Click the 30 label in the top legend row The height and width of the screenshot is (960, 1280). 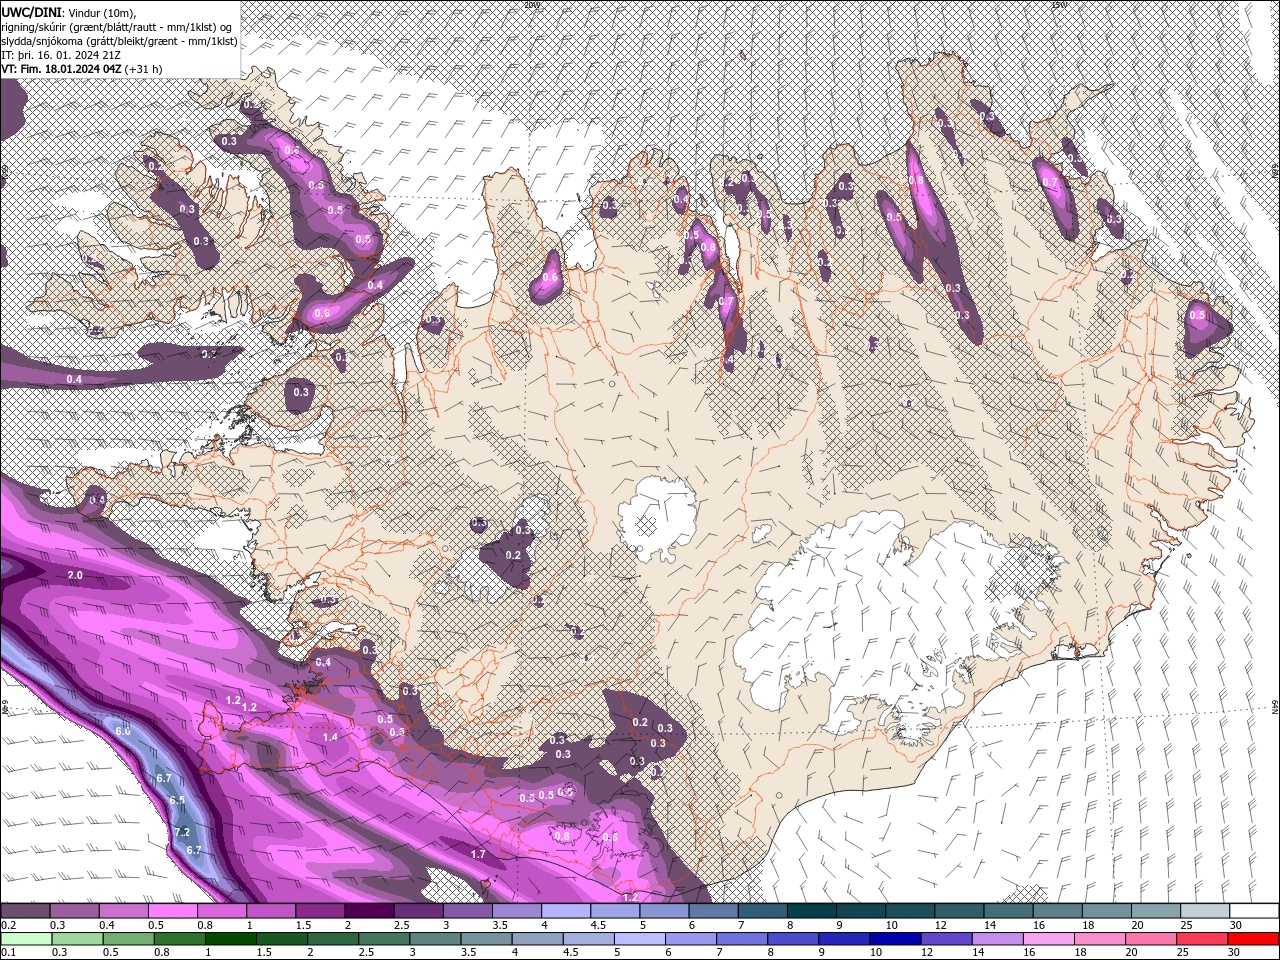[1235, 925]
